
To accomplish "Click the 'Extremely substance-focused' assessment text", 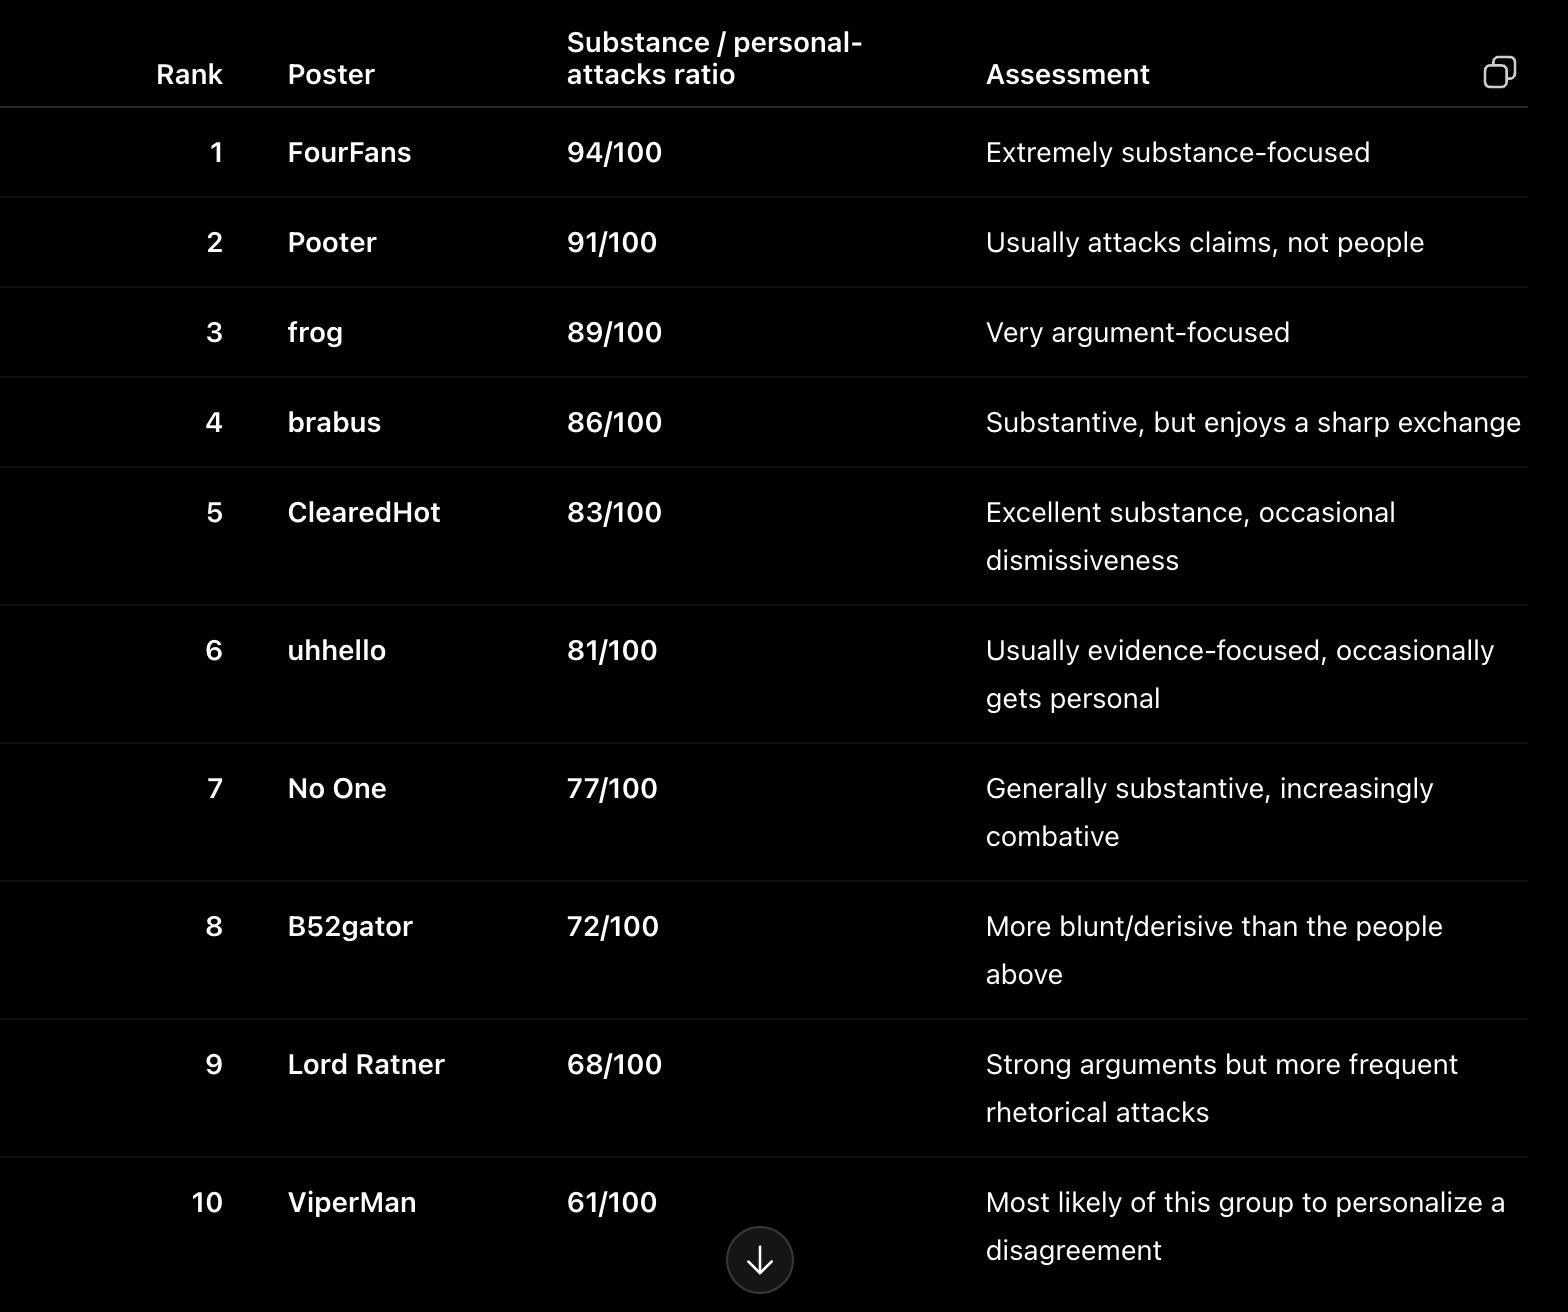I will (x=1178, y=152).
